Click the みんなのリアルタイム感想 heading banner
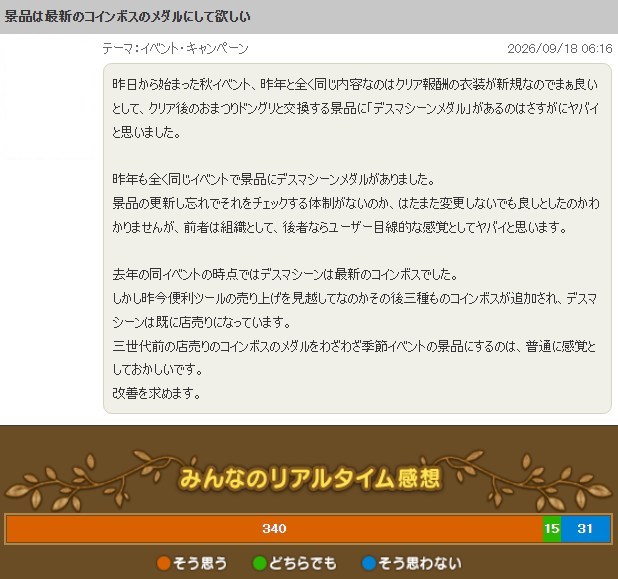Viewport: 618px width, 579px height. [309, 478]
